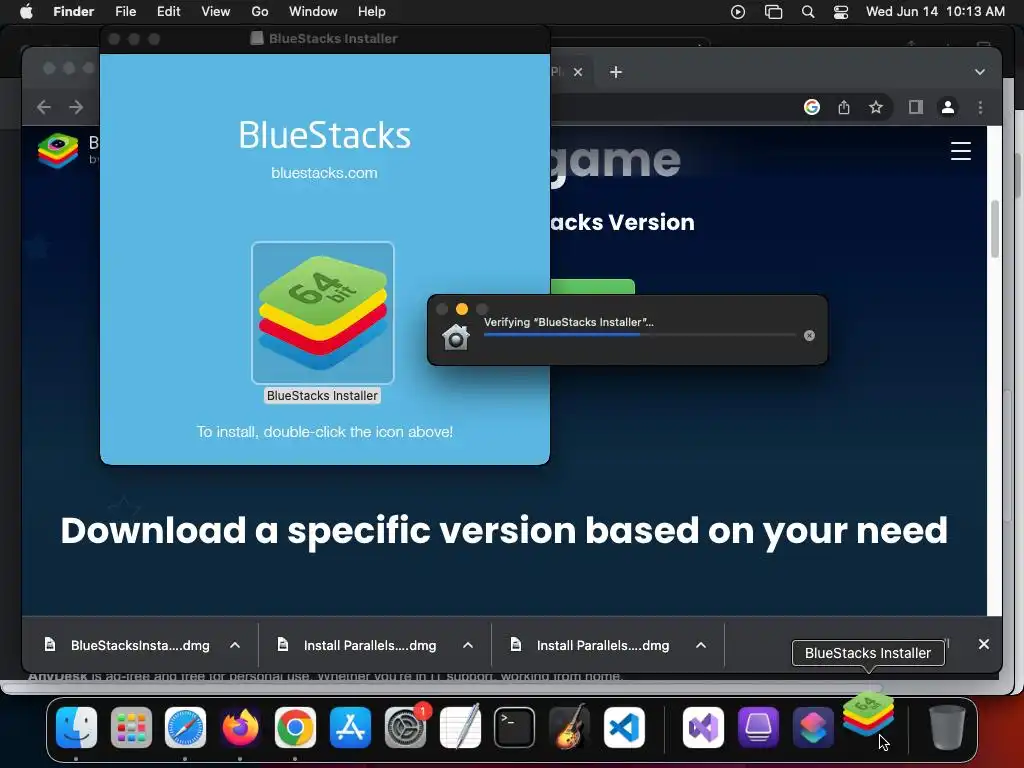Open the Edit menu

[x=168, y=12]
